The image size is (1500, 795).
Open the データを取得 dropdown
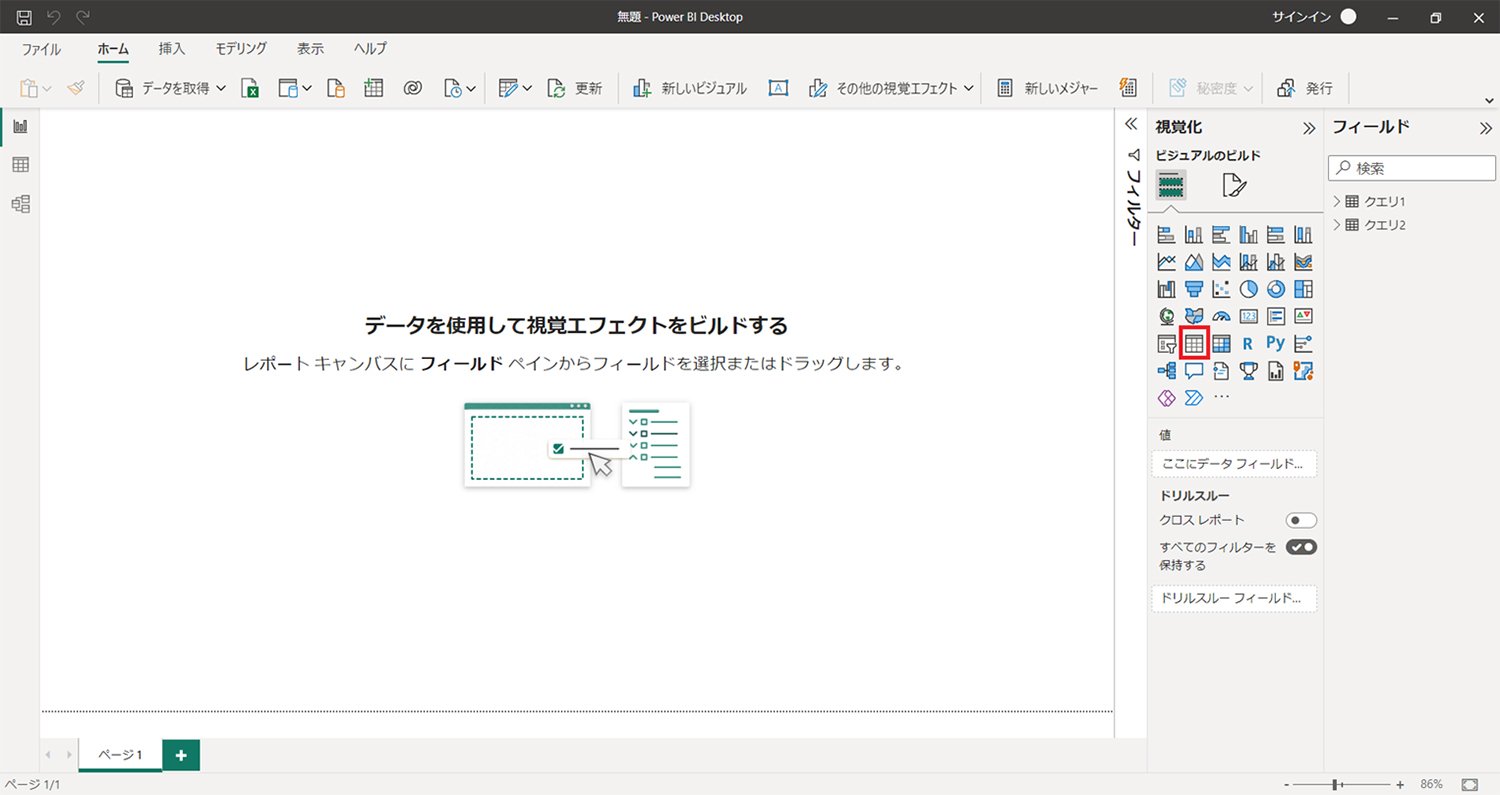171,88
